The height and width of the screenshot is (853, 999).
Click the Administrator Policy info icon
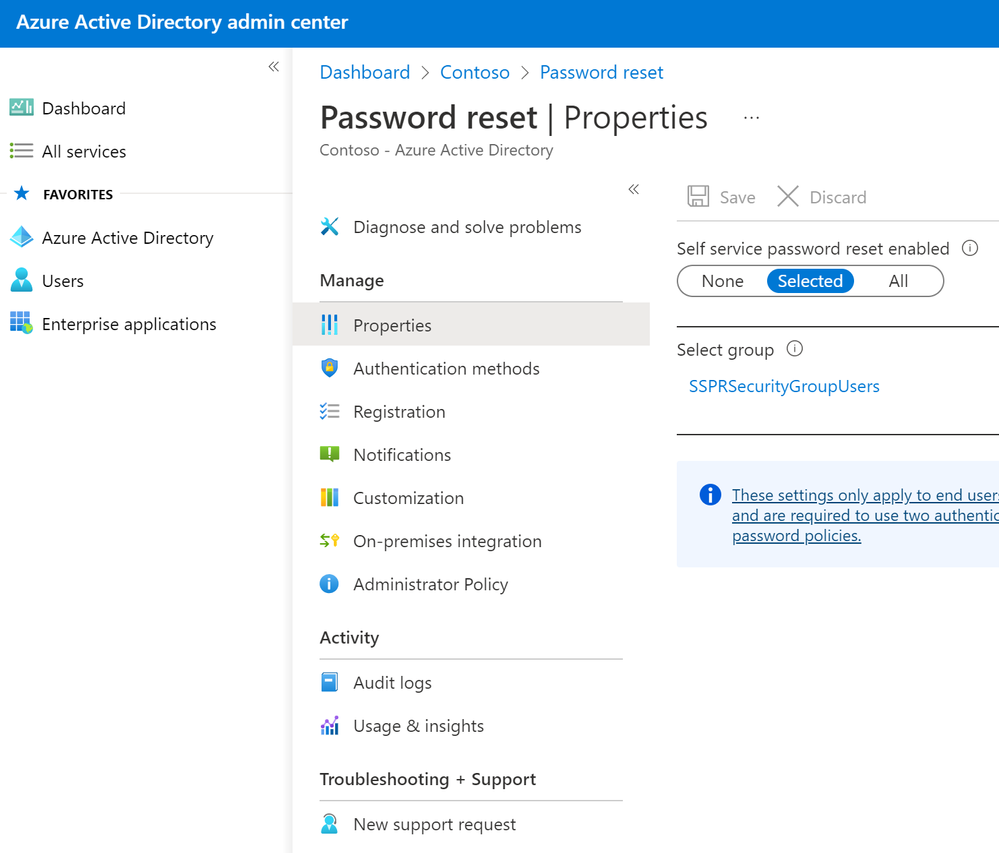pyautogui.click(x=329, y=584)
